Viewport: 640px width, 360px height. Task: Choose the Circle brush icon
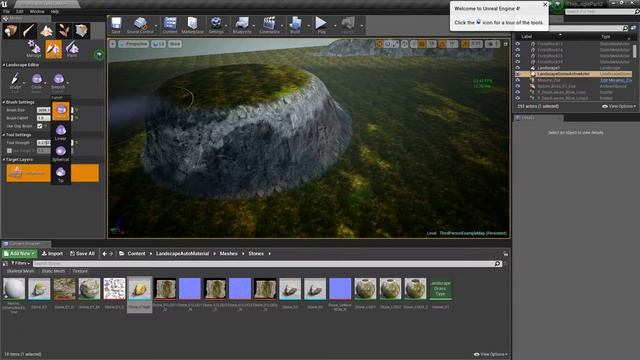tap(37, 81)
